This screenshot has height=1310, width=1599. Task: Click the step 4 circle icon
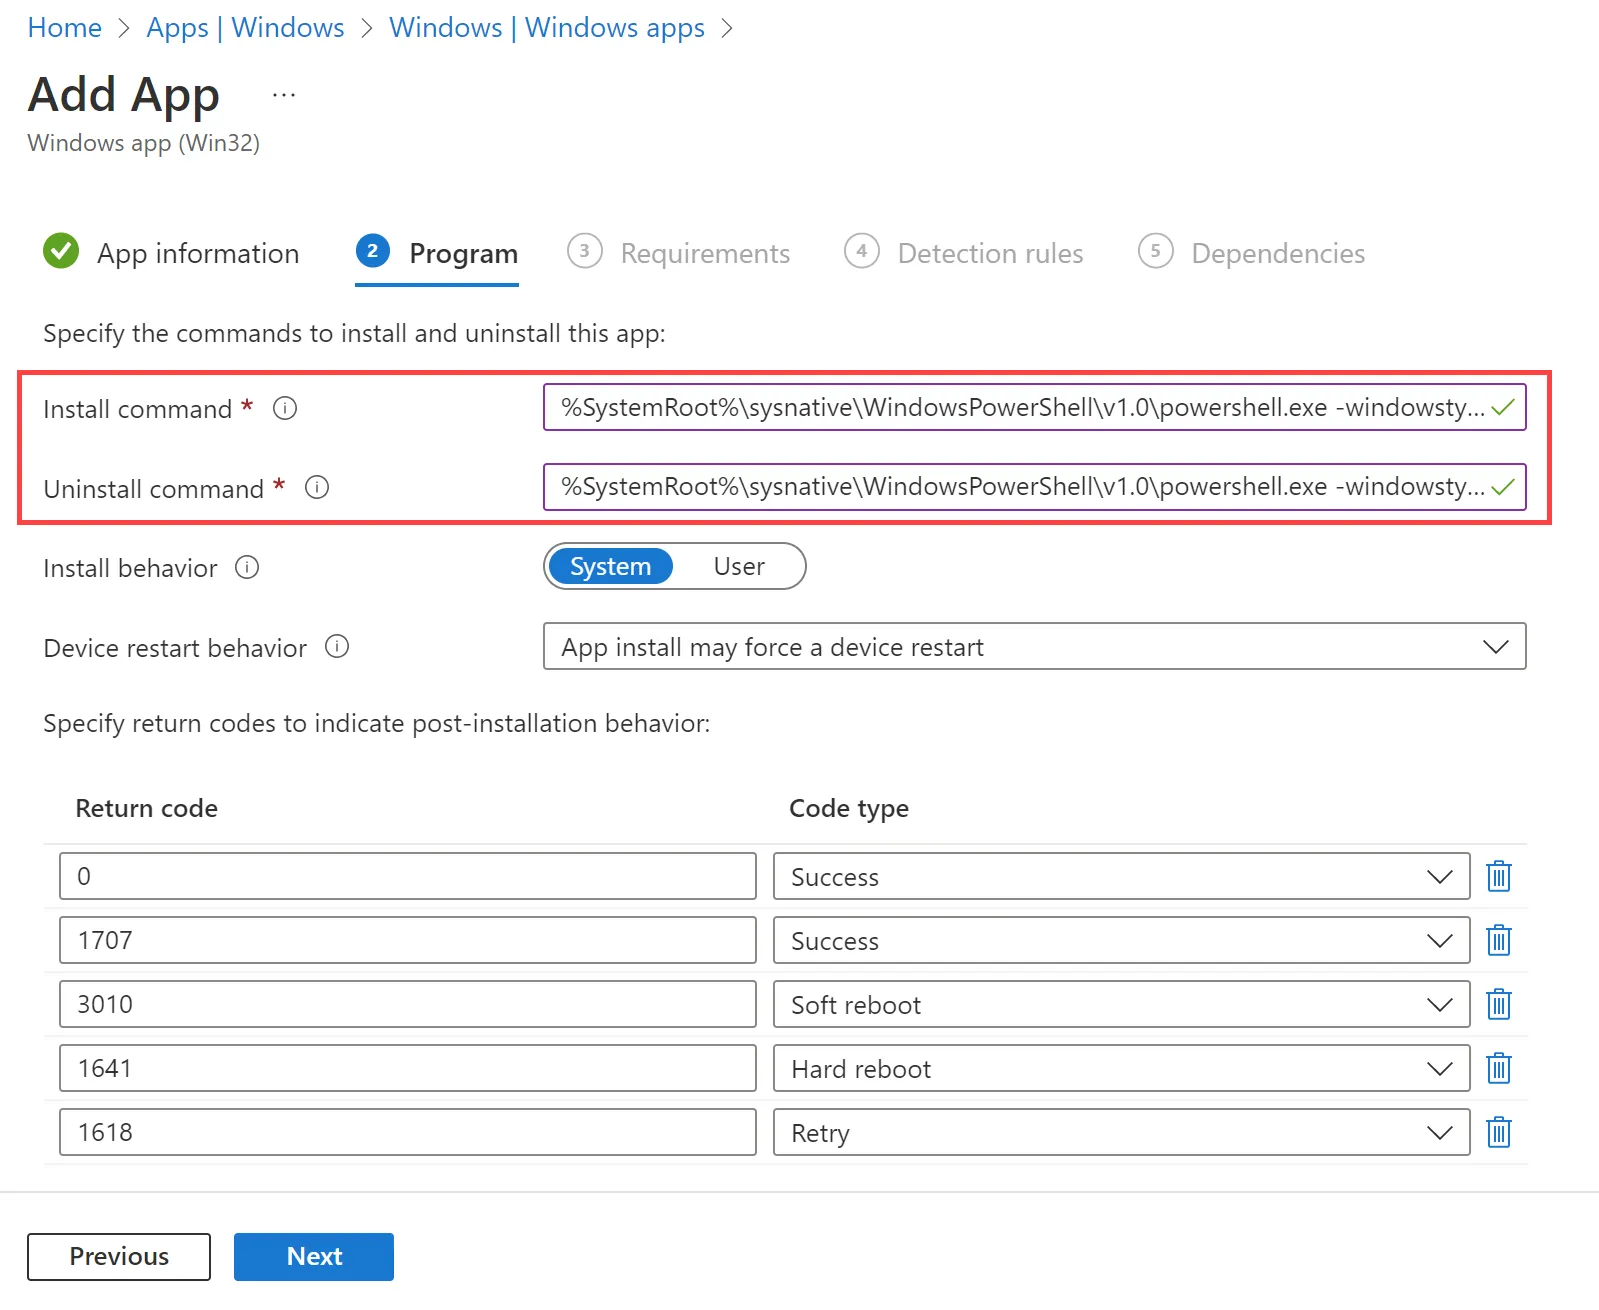click(861, 251)
